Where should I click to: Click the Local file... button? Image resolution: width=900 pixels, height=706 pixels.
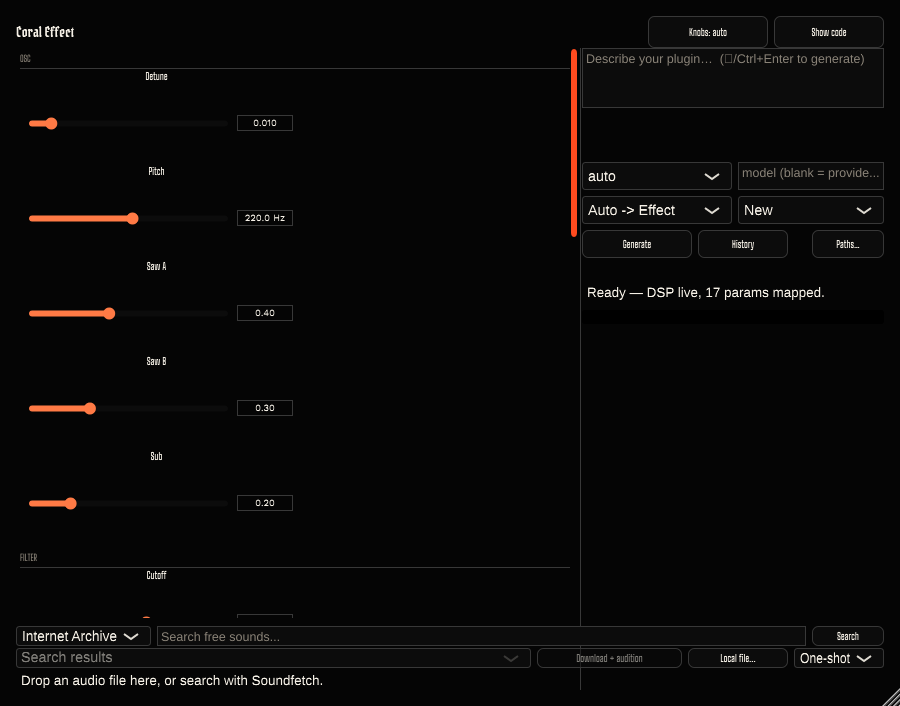tap(738, 658)
